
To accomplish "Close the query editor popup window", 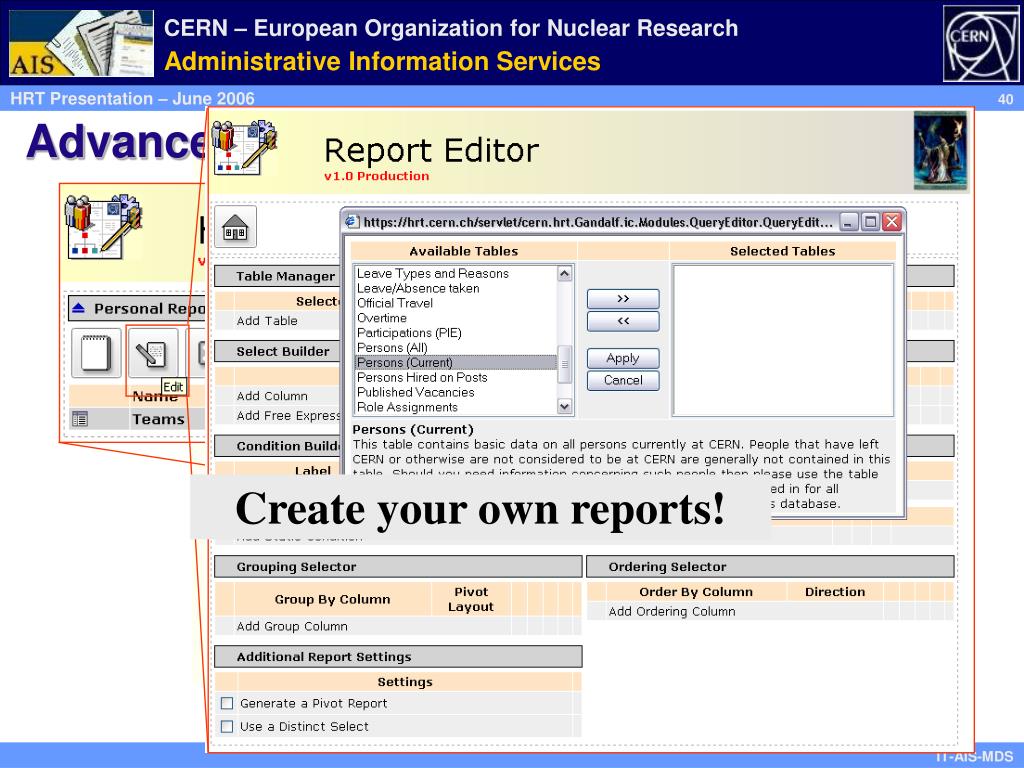I will [x=891, y=222].
